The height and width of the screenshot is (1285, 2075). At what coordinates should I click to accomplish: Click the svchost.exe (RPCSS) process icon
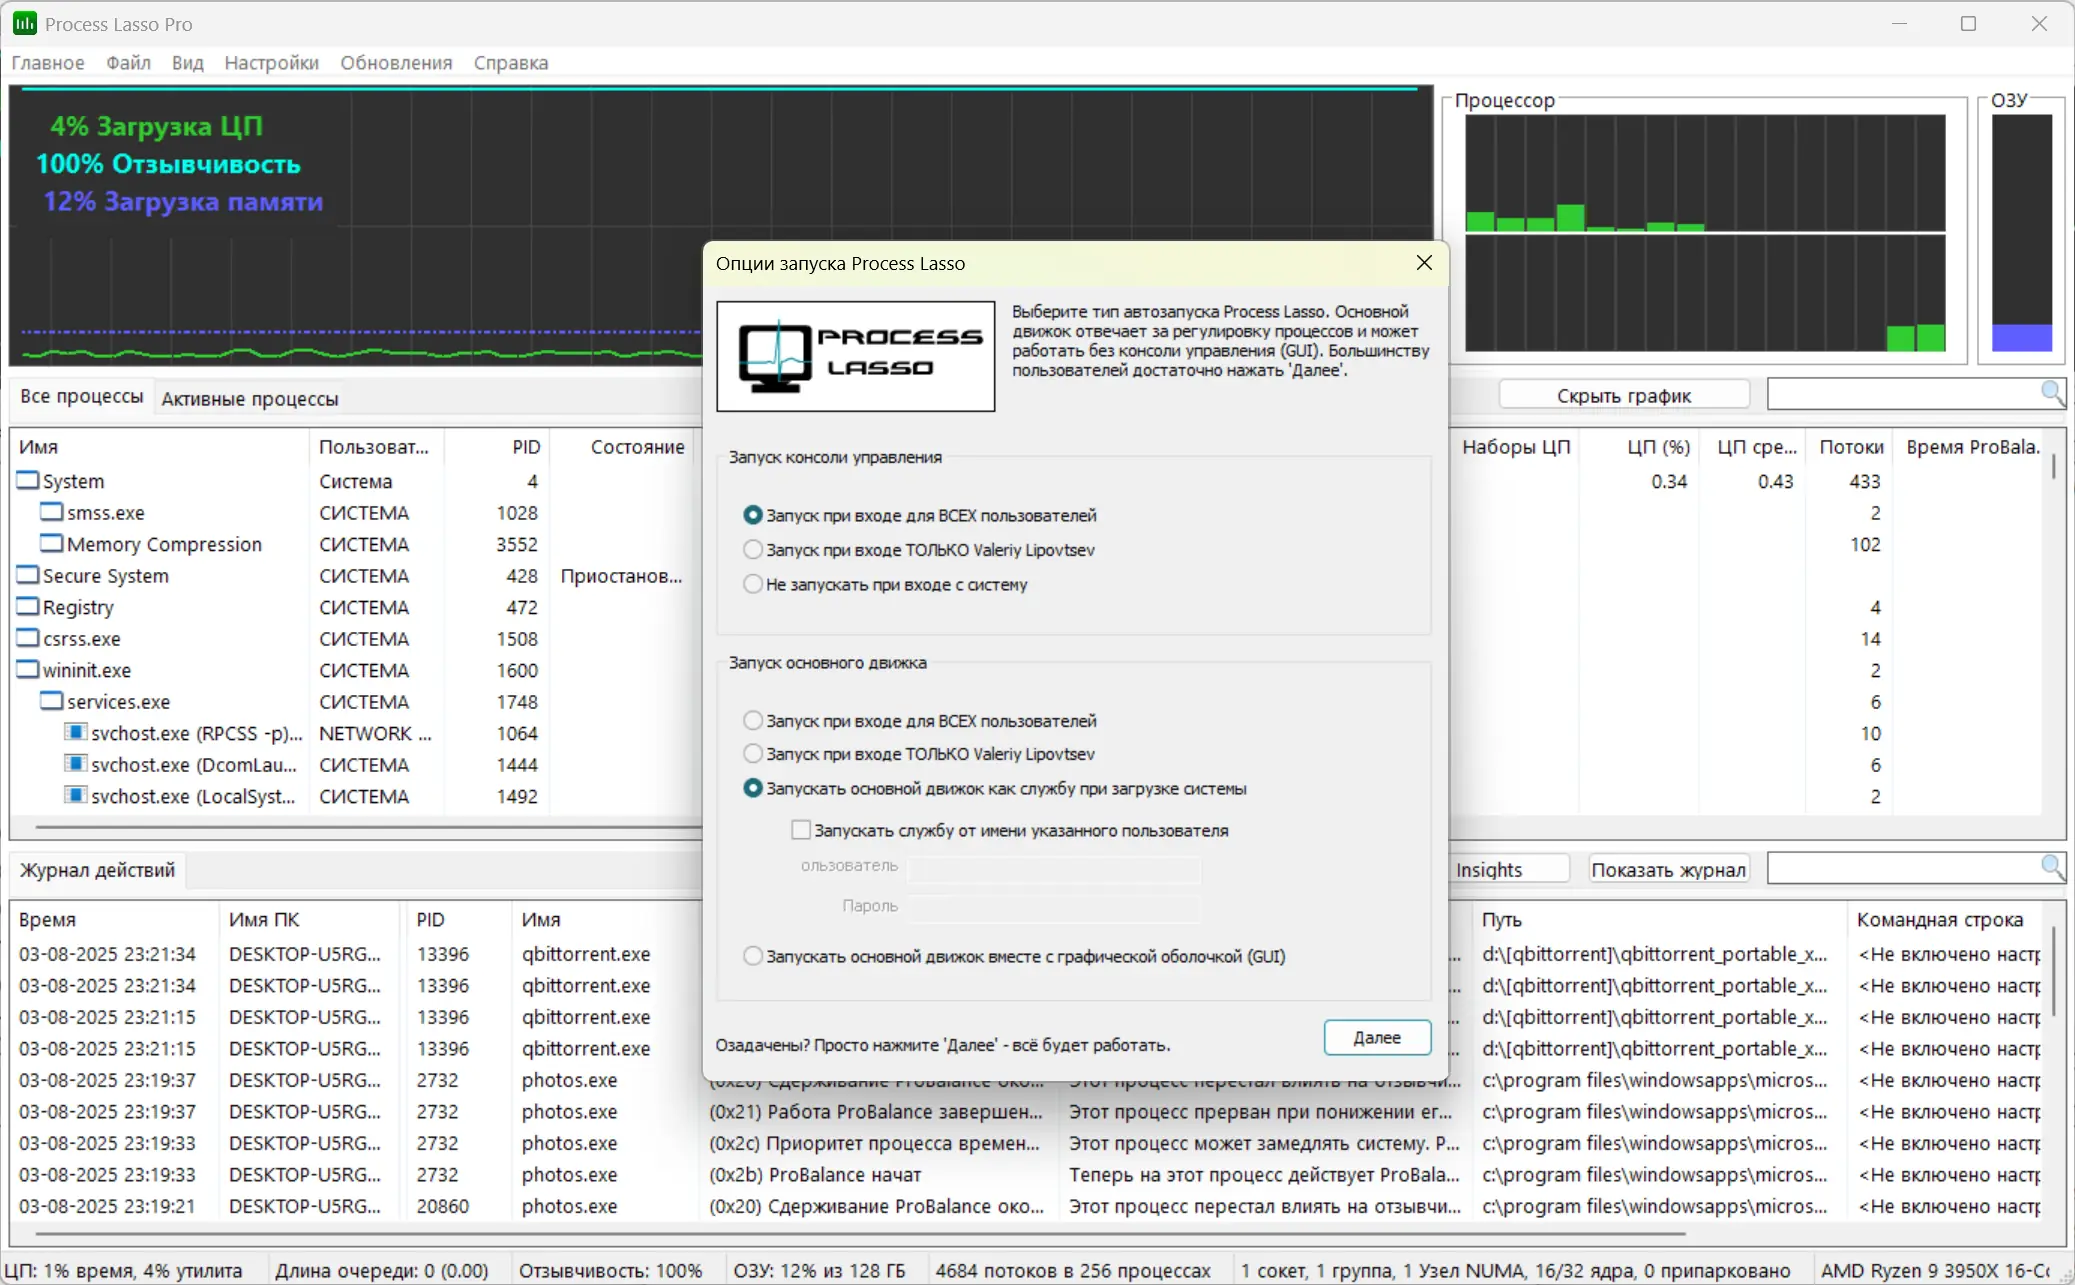click(75, 732)
